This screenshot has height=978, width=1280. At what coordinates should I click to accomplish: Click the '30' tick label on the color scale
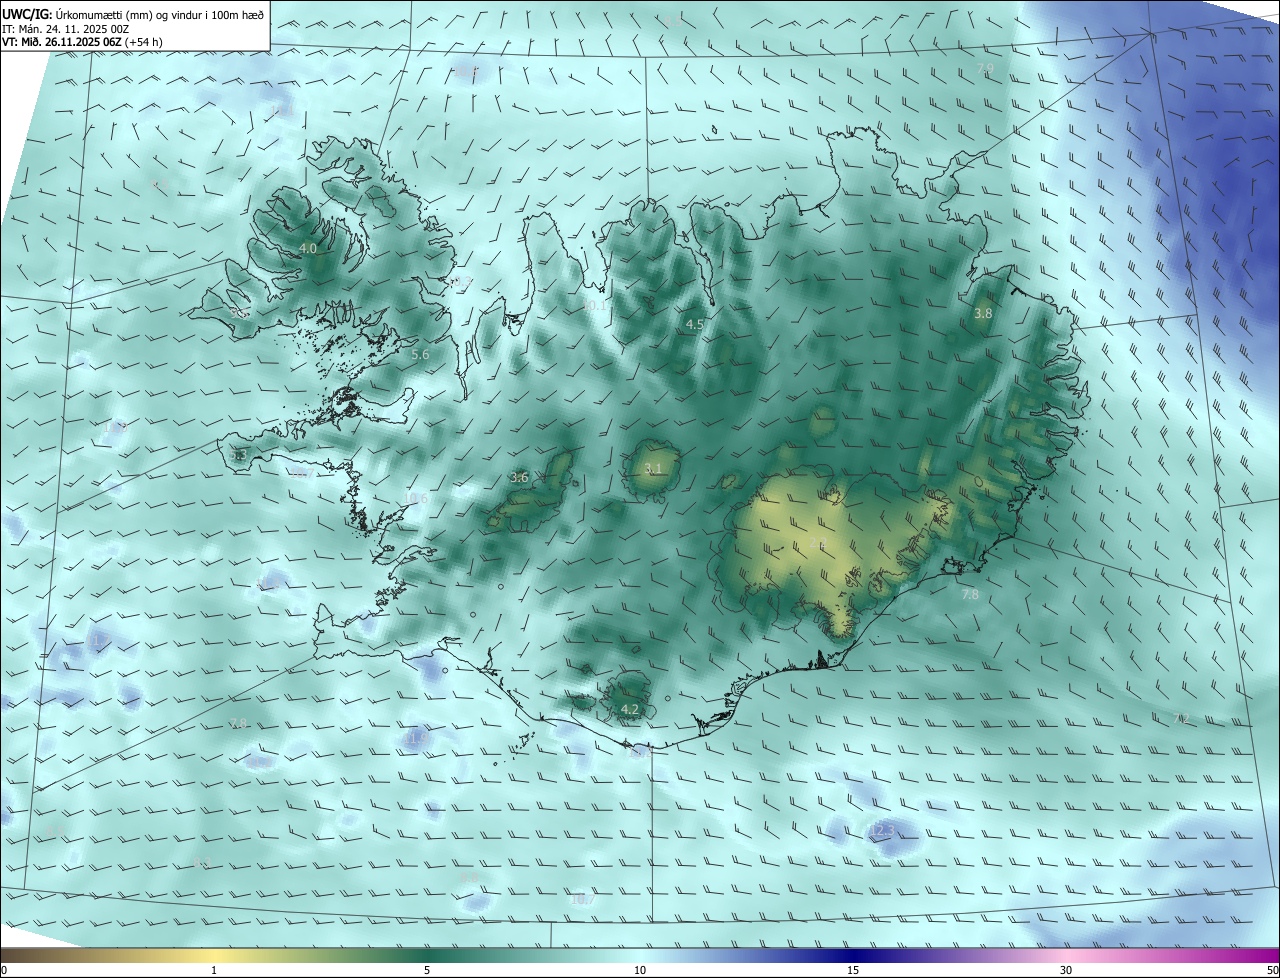pos(1066,970)
